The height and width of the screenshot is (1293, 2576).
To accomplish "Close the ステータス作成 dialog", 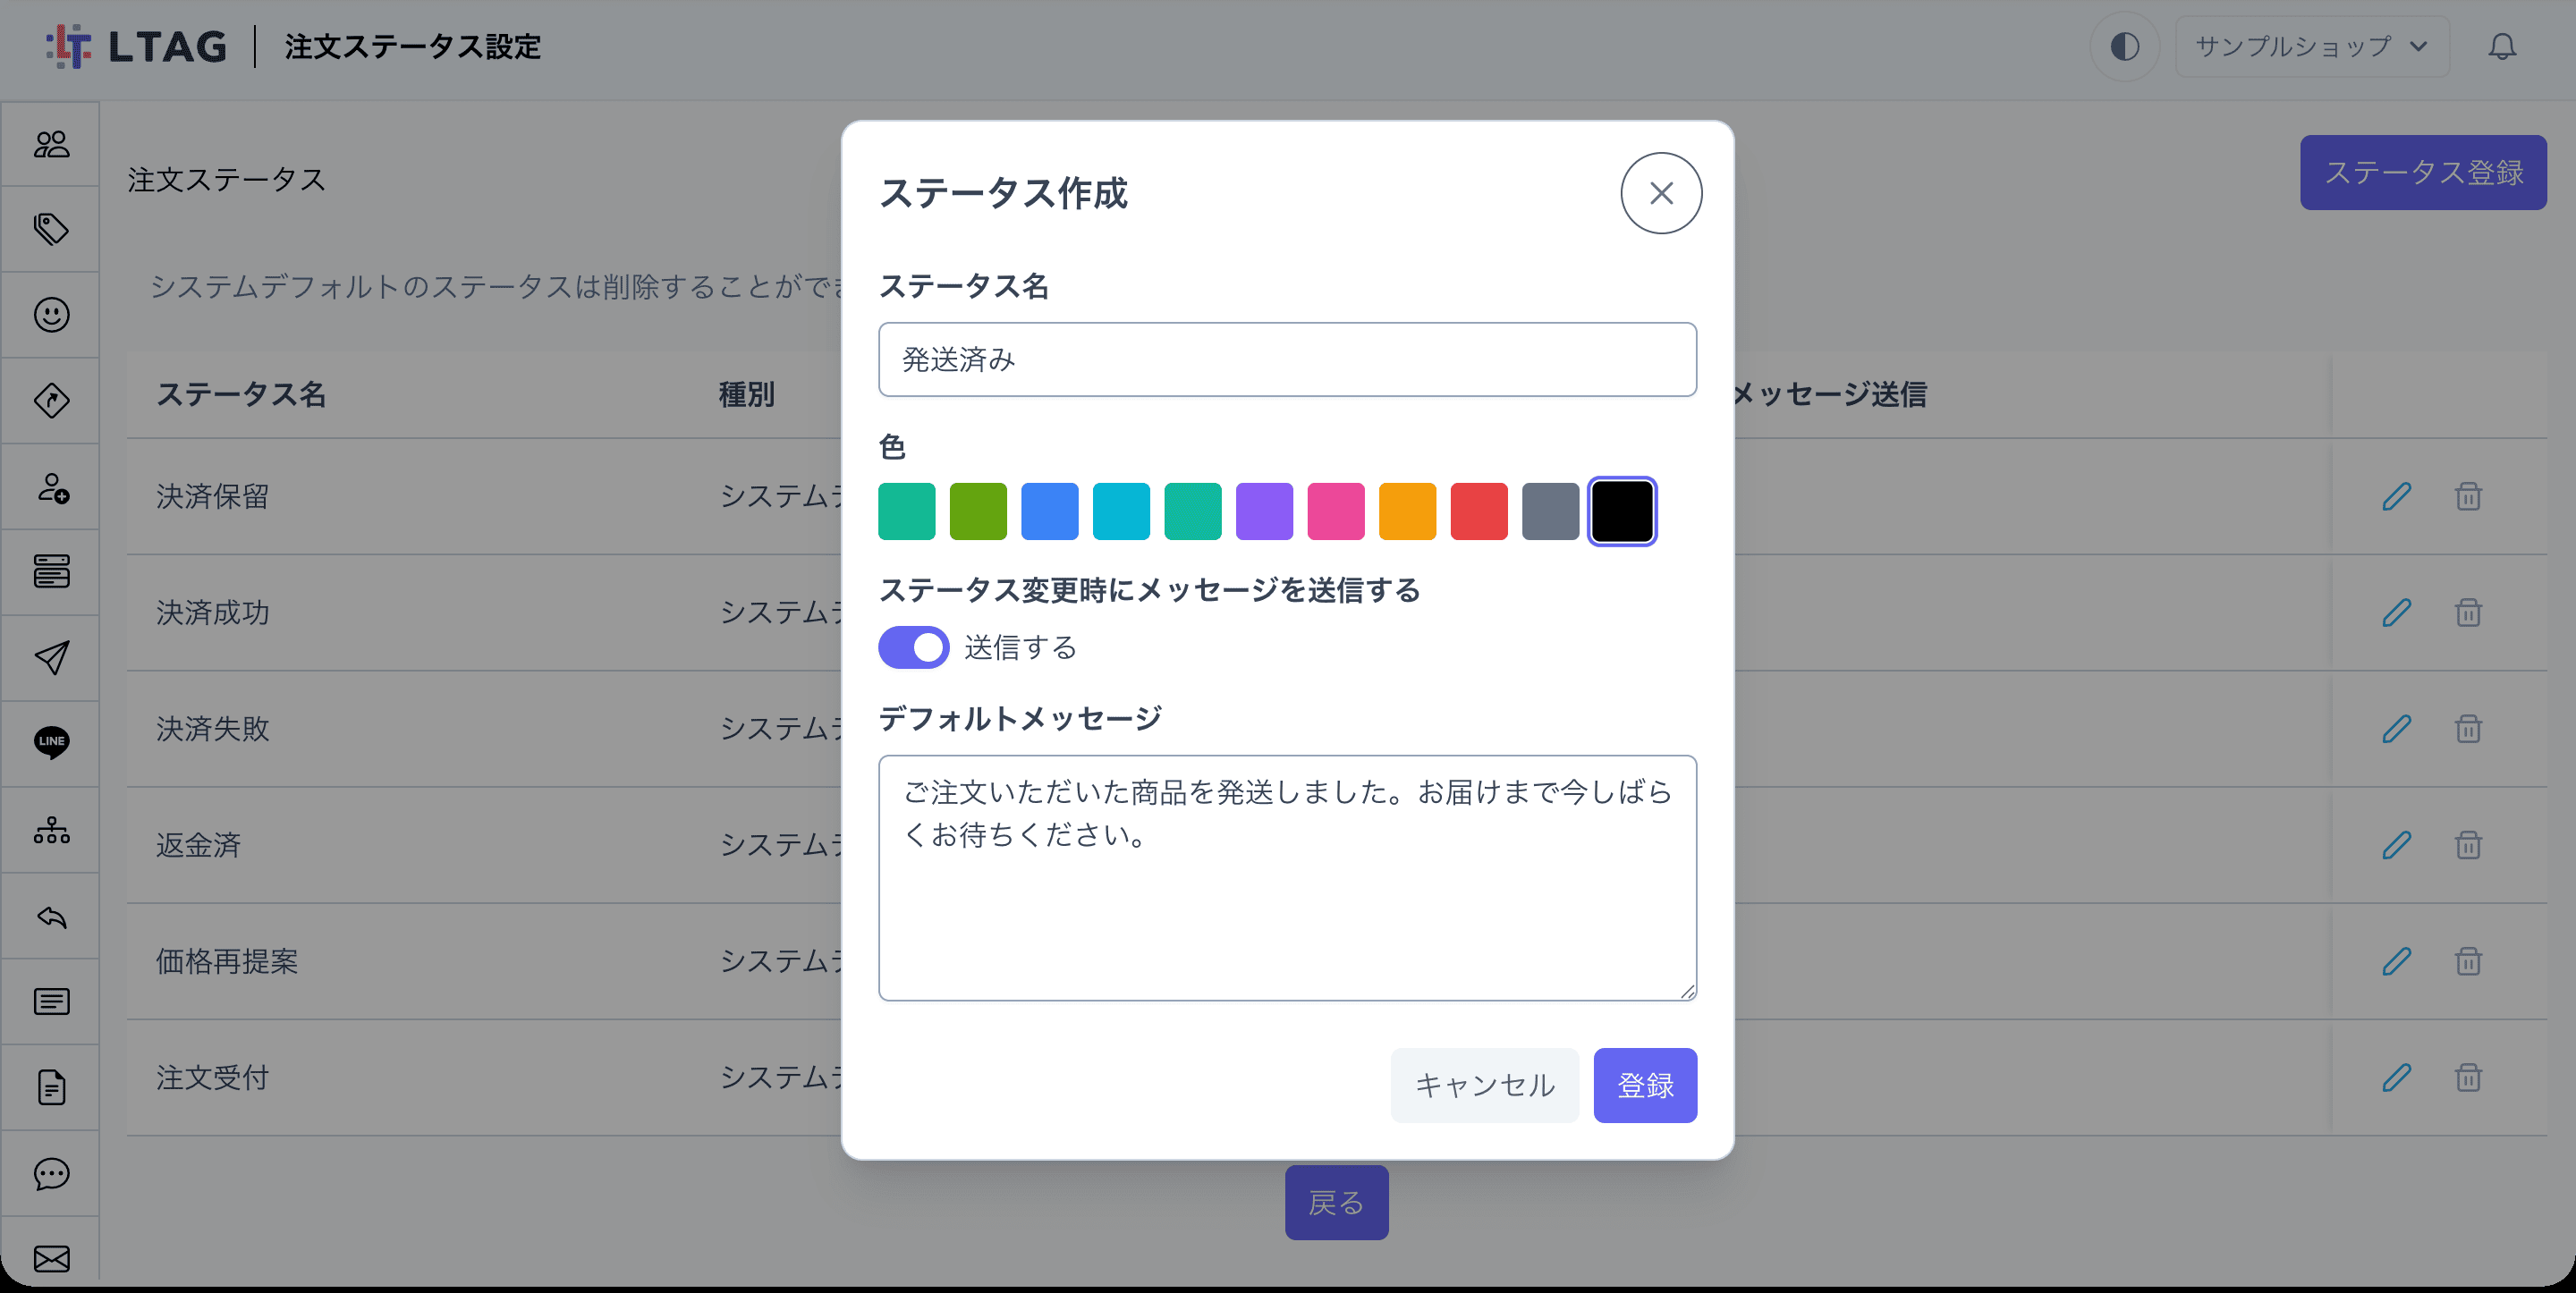I will [x=1661, y=193].
